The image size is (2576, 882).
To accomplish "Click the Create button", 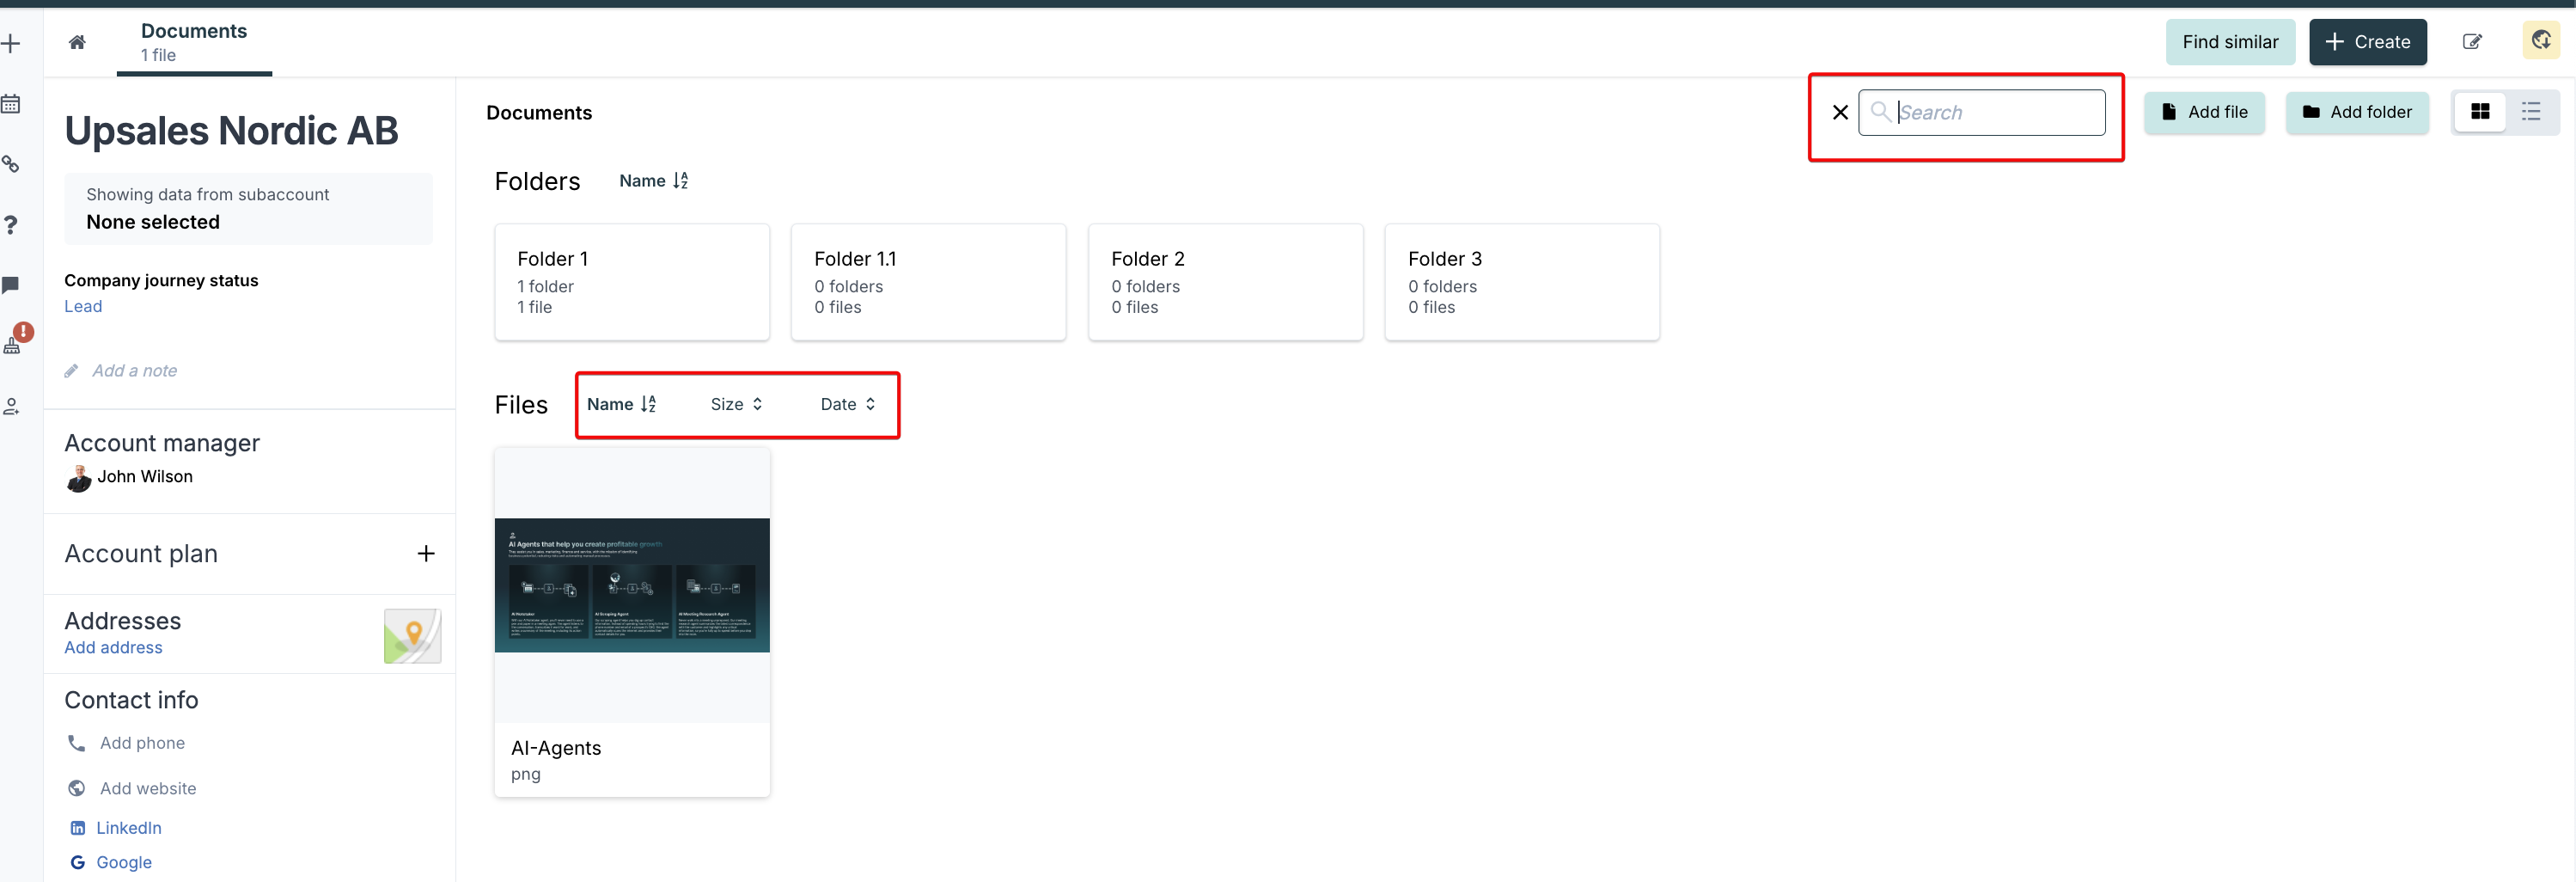I will point(2367,42).
